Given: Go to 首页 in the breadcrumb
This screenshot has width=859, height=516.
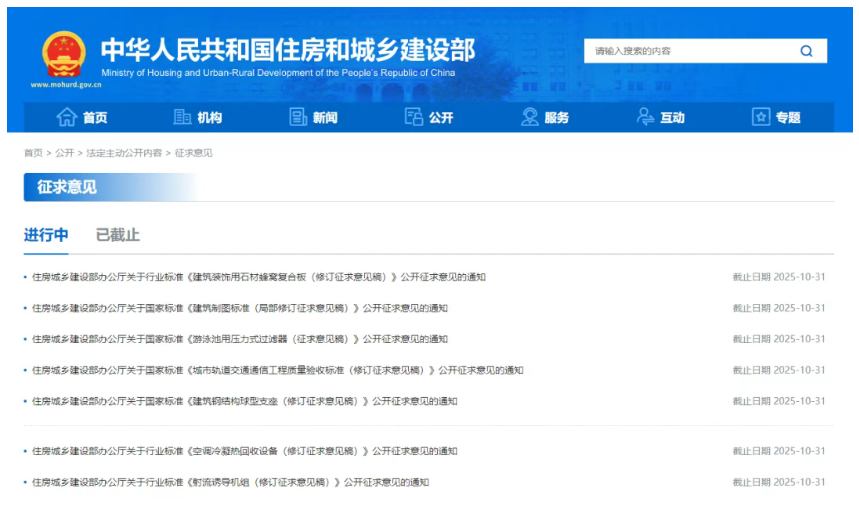Looking at the screenshot, I should 33,153.
